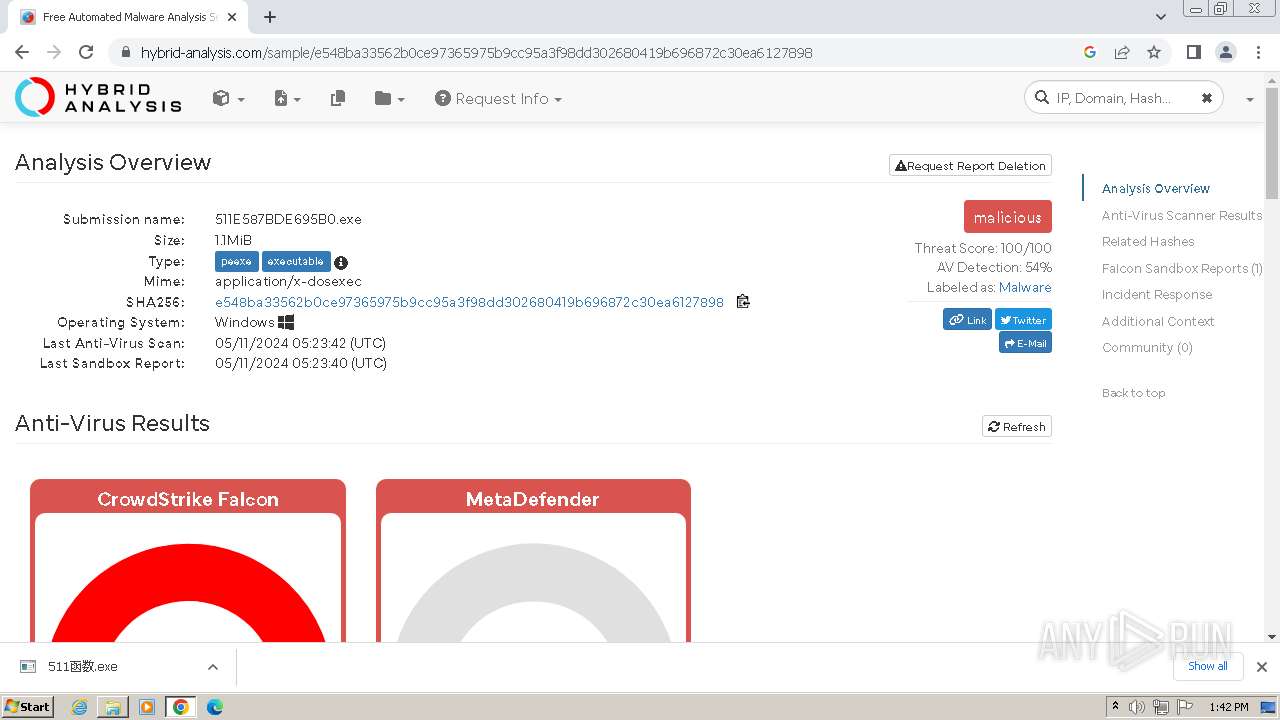Copy the SHA256 hash with clipboard icon
Screen dimensions: 1280x720
click(x=743, y=301)
